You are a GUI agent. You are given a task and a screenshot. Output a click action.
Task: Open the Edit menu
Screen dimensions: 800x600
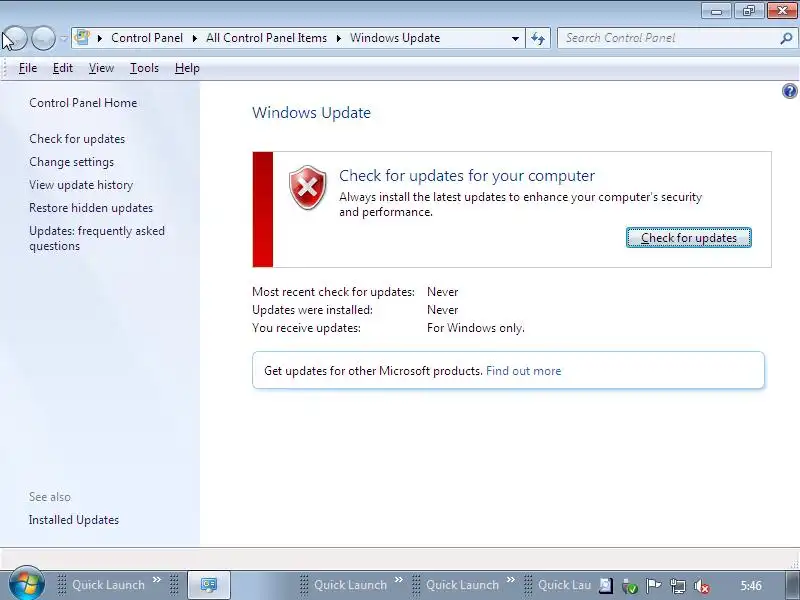[63, 68]
